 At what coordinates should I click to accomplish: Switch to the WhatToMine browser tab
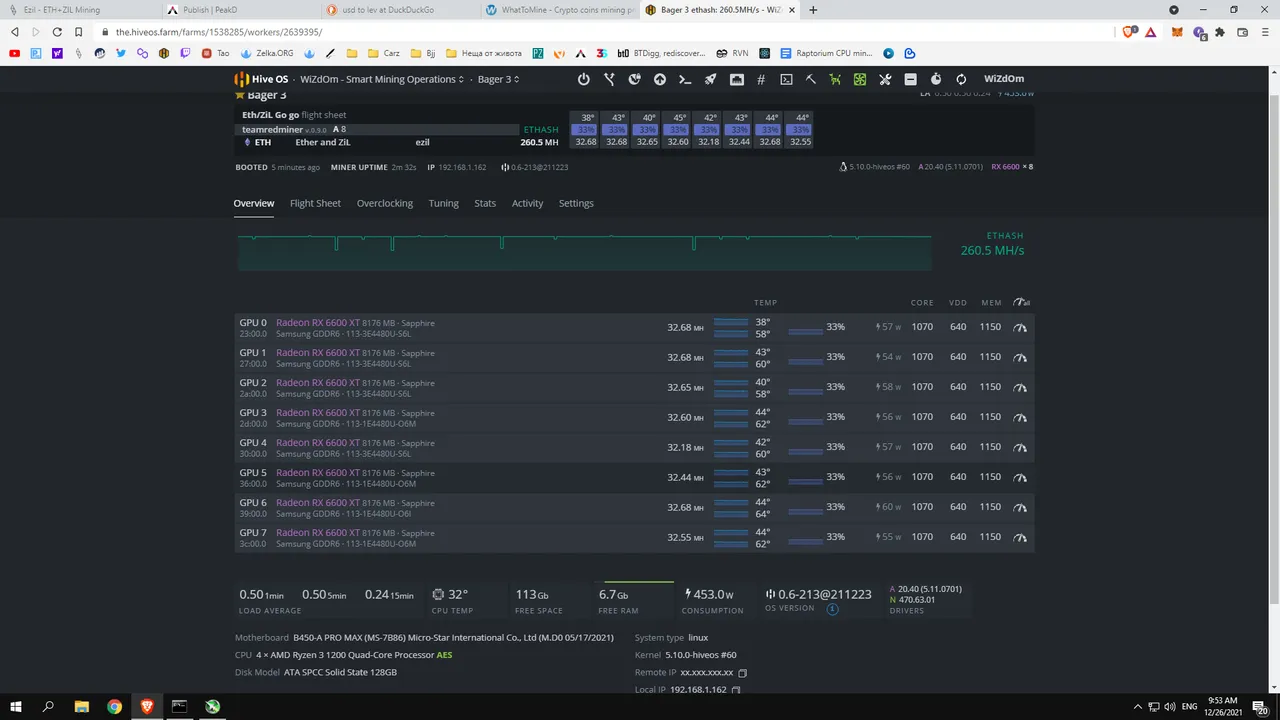tap(558, 10)
